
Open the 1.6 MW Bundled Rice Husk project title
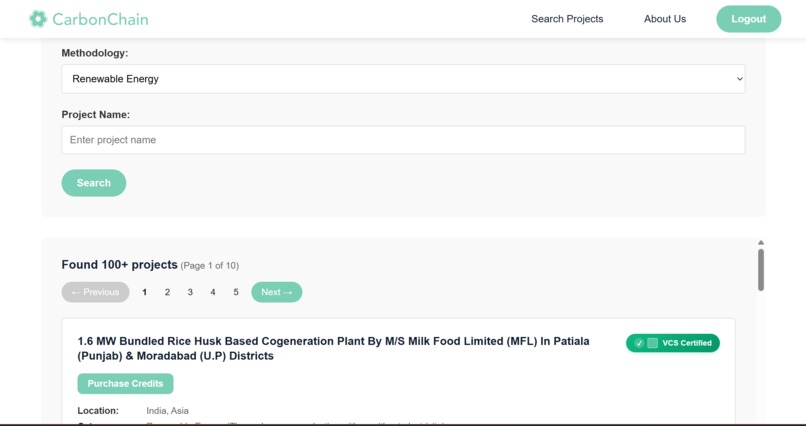click(x=334, y=349)
